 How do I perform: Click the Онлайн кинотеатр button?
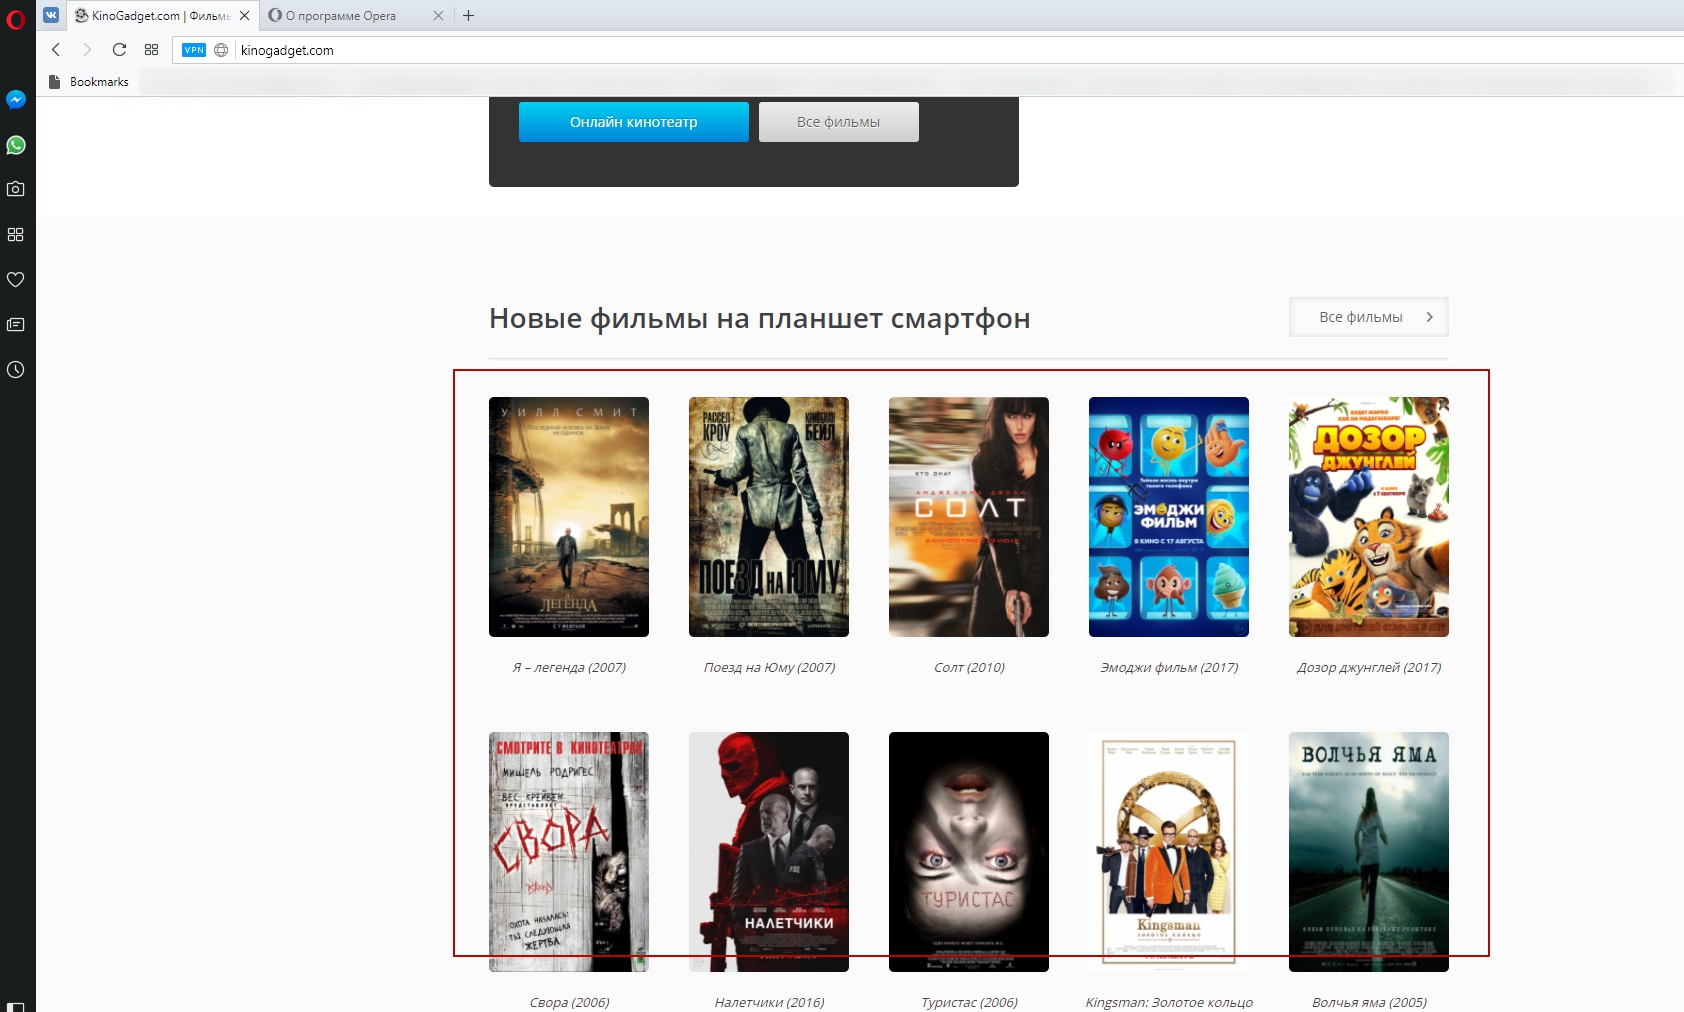pos(634,122)
